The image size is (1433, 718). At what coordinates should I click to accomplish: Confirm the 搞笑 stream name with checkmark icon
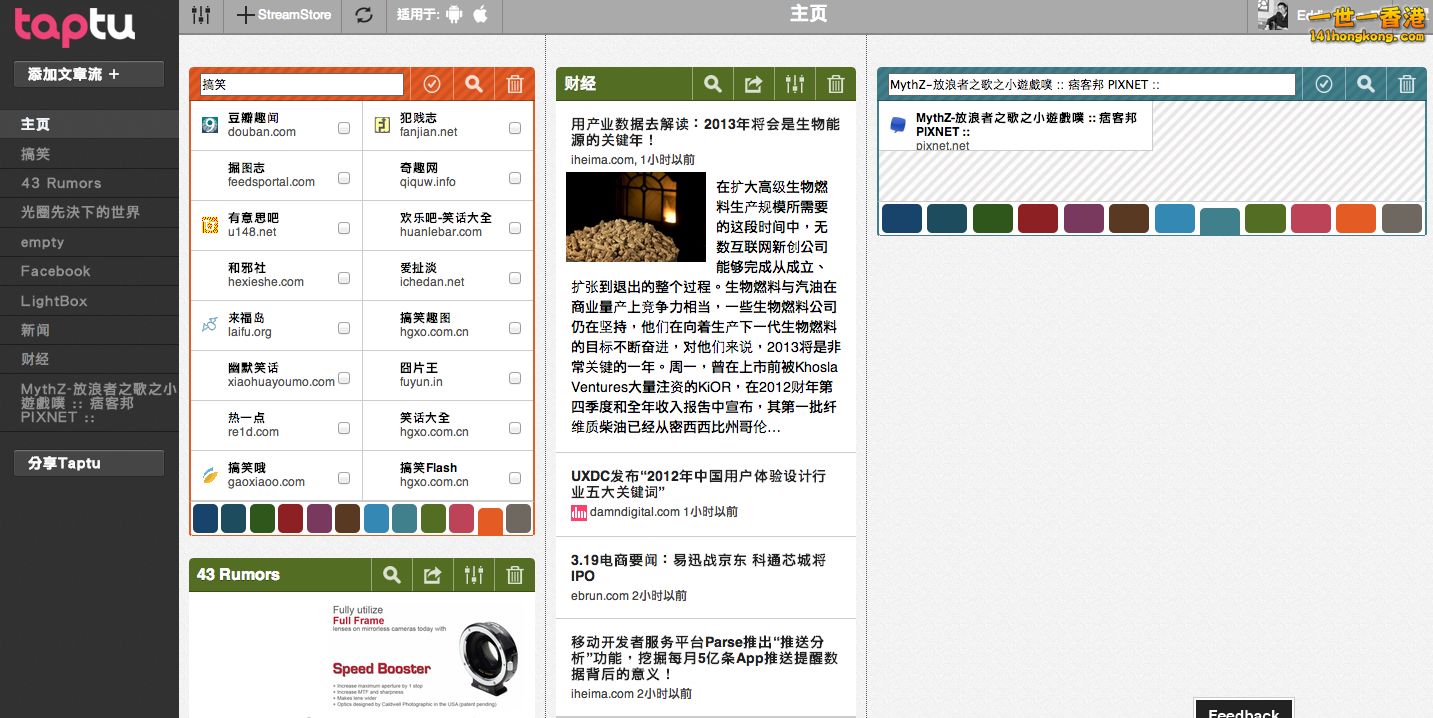click(x=432, y=85)
